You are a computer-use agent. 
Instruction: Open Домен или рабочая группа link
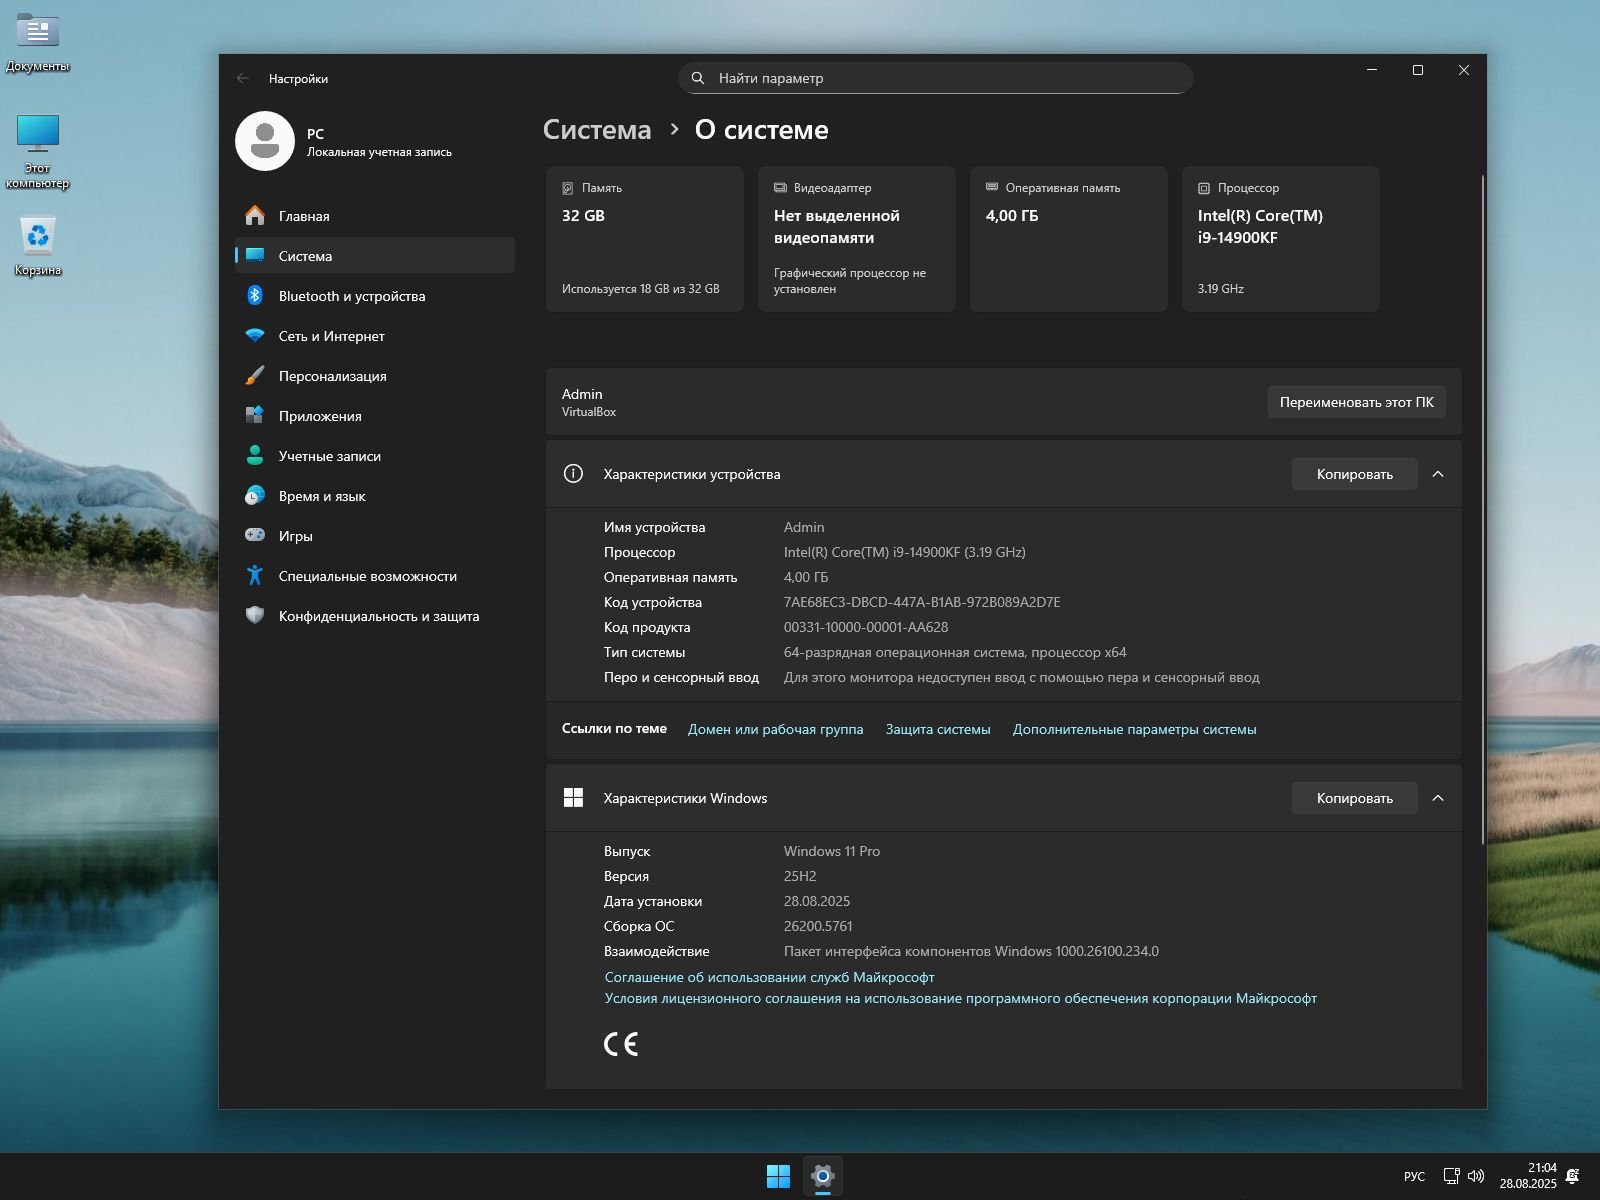pyautogui.click(x=776, y=729)
